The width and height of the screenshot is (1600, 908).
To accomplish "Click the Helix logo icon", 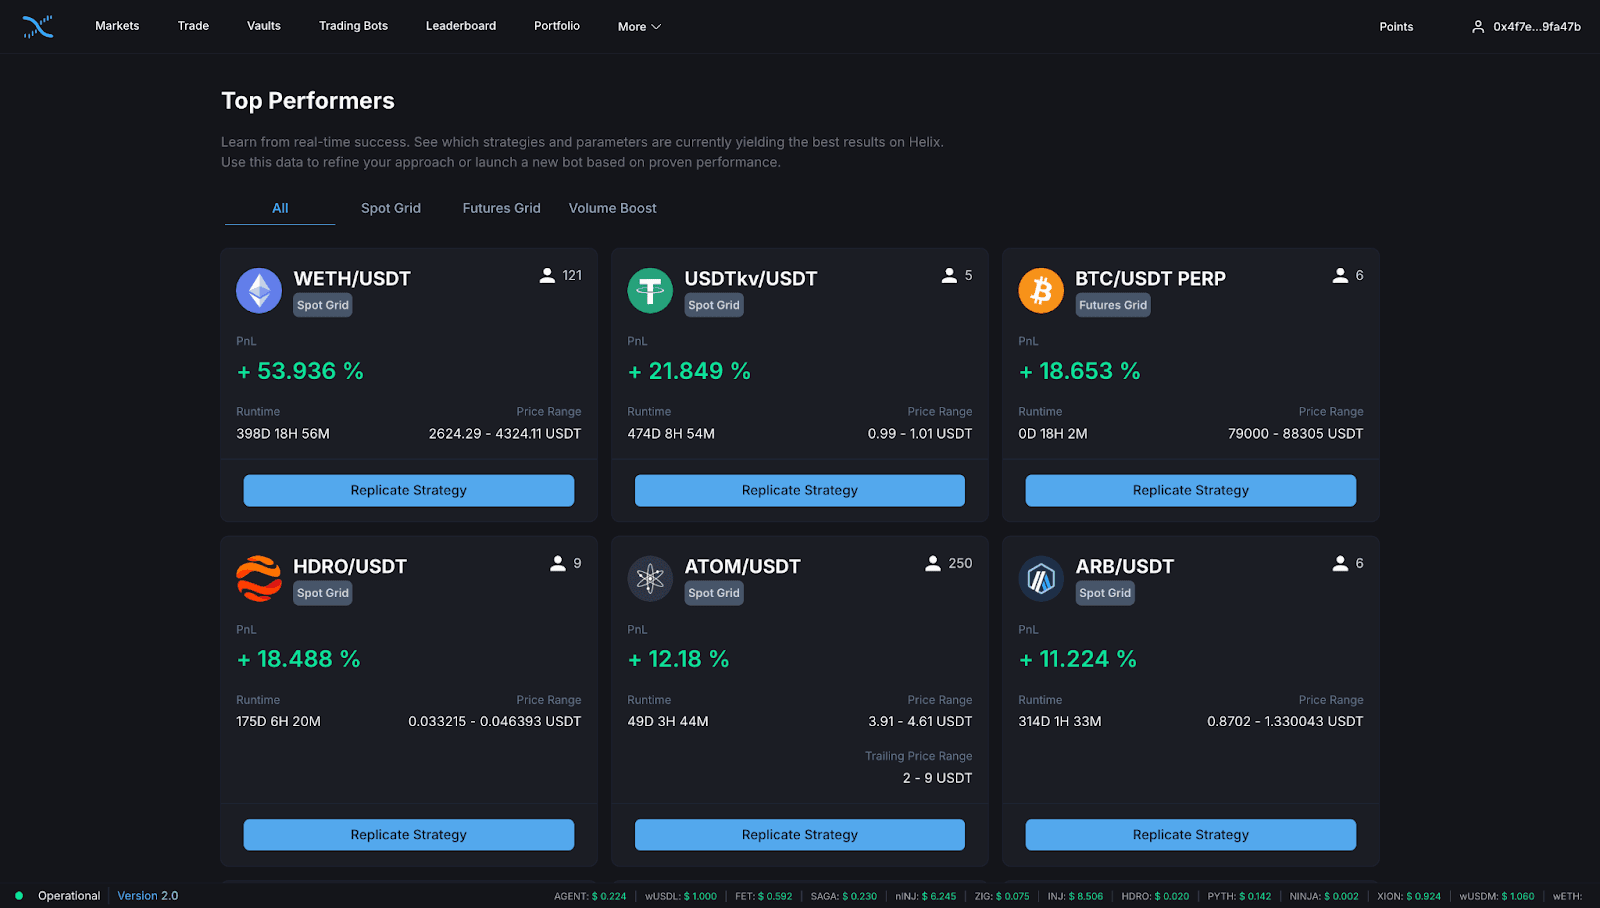I will [38, 27].
